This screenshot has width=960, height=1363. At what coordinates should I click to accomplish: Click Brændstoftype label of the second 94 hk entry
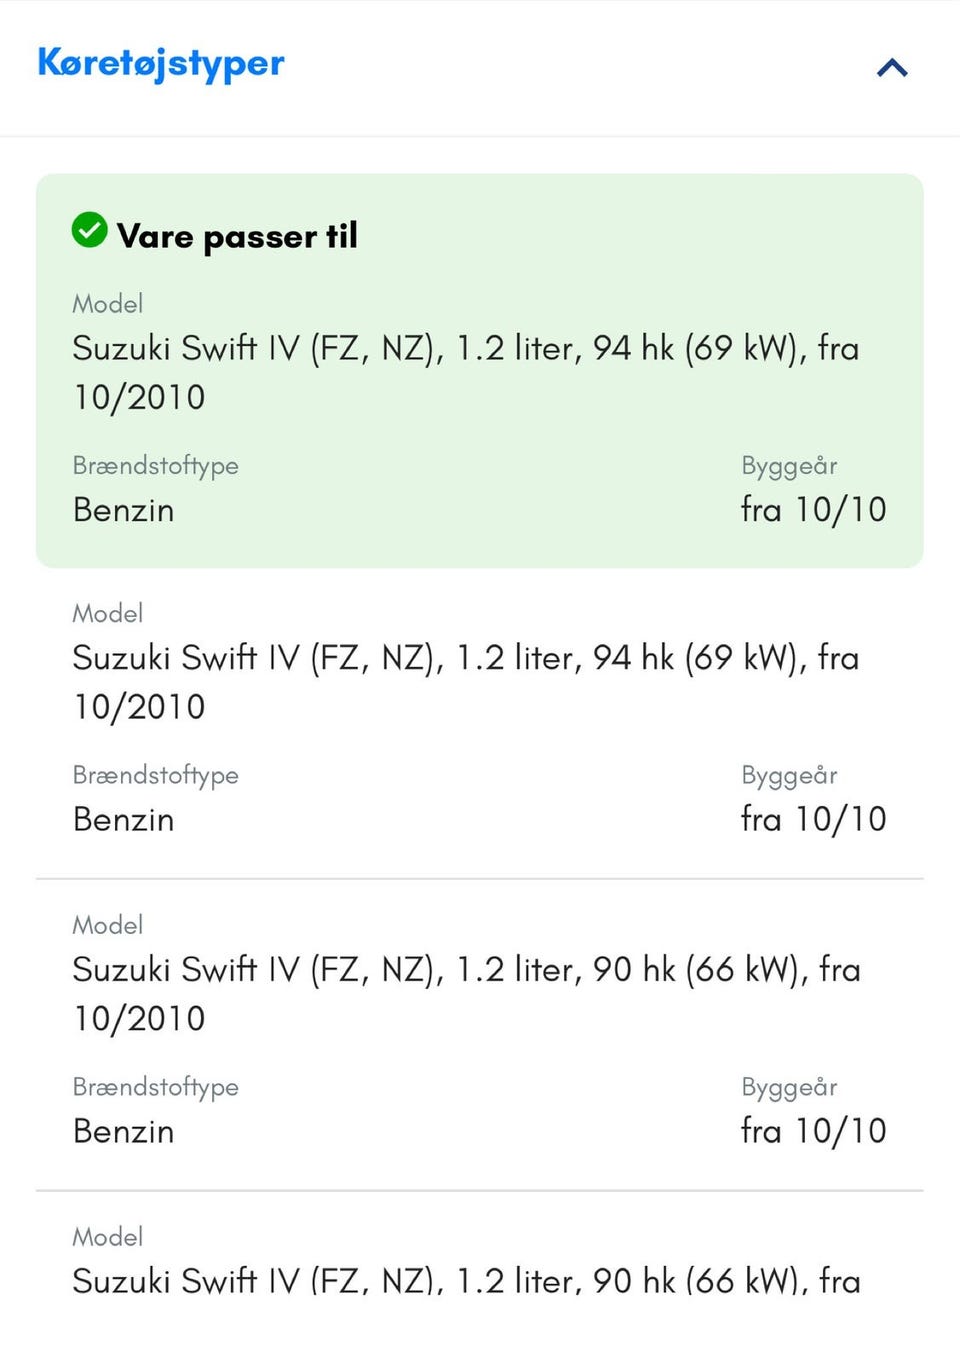(155, 776)
